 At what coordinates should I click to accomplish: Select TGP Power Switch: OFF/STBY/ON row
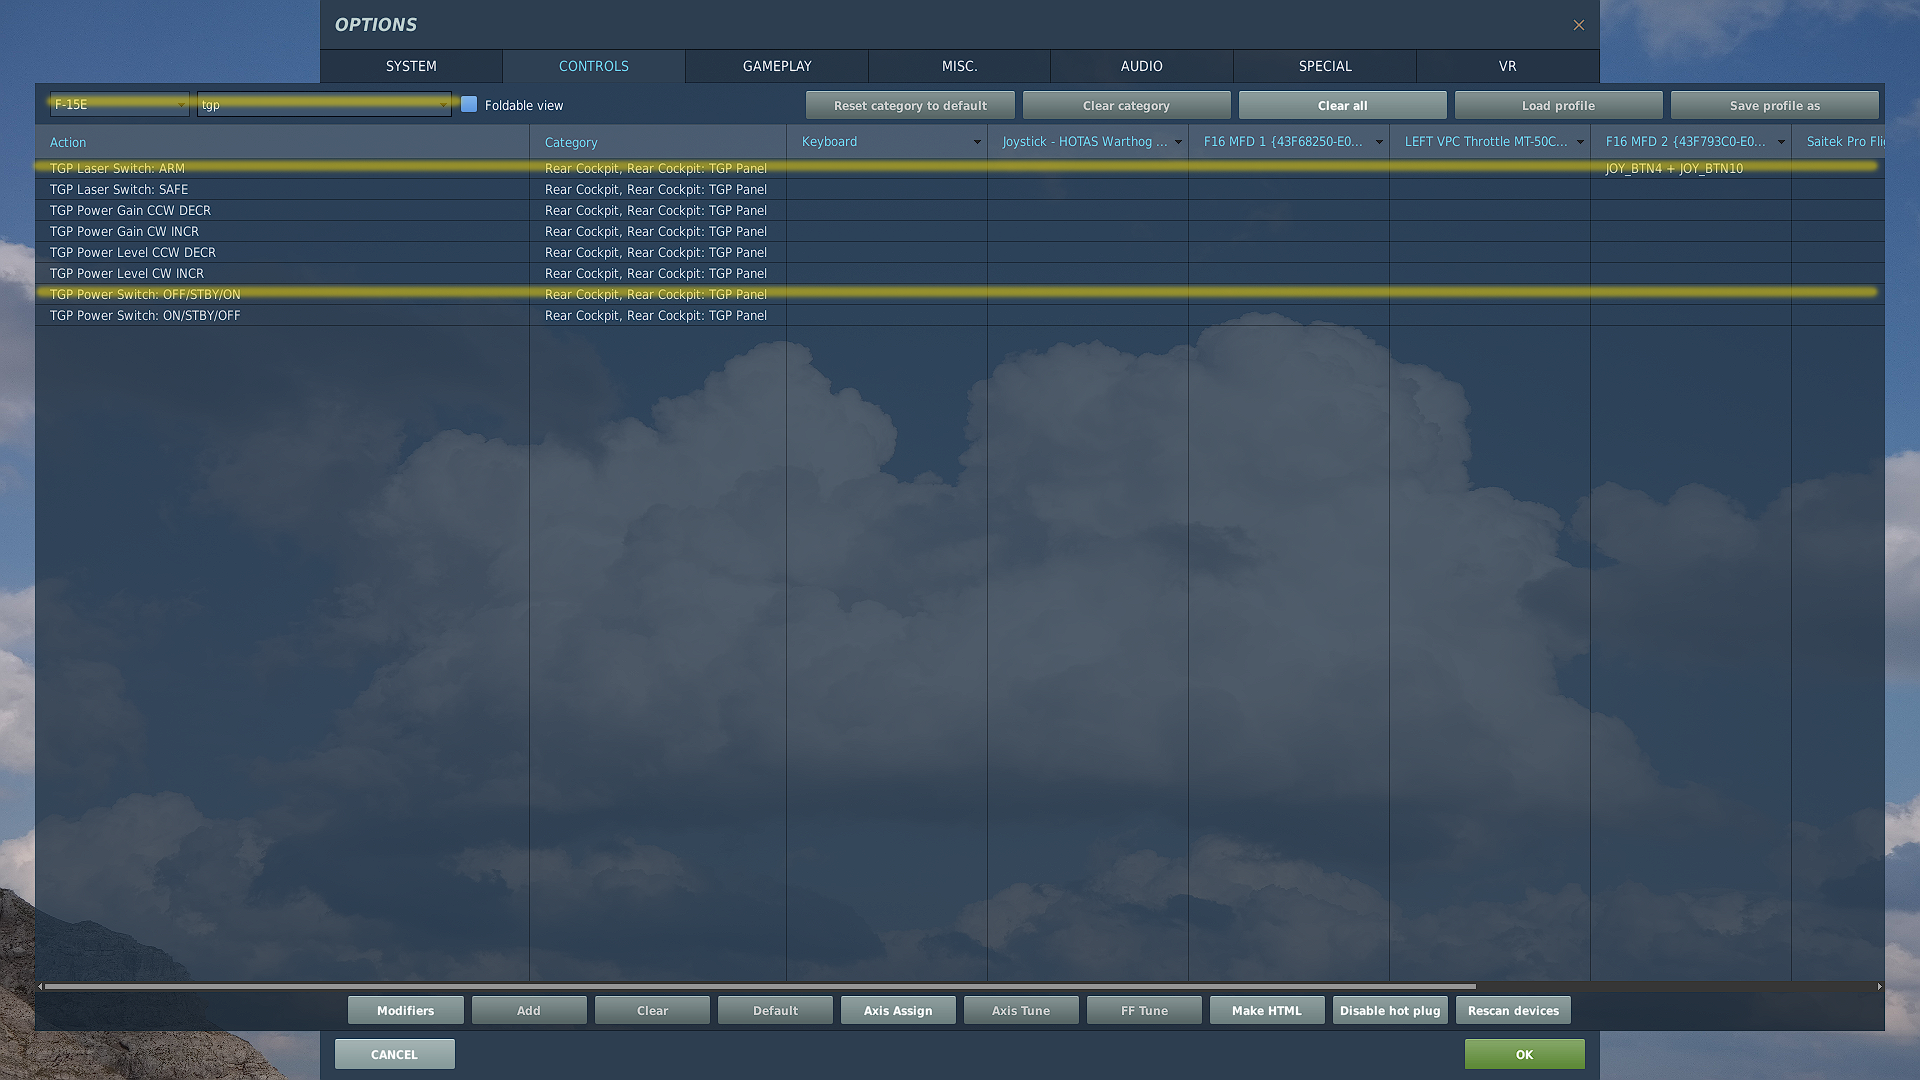960,294
